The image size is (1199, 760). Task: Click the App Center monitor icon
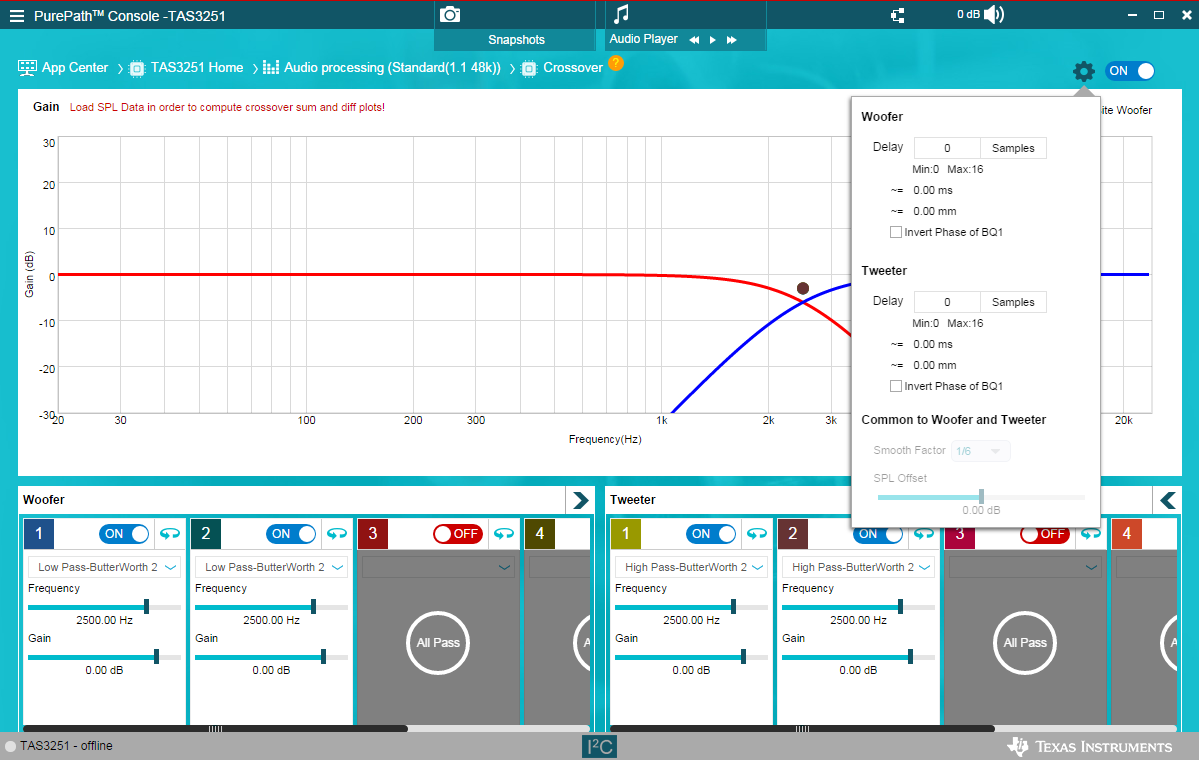pyautogui.click(x=28, y=68)
